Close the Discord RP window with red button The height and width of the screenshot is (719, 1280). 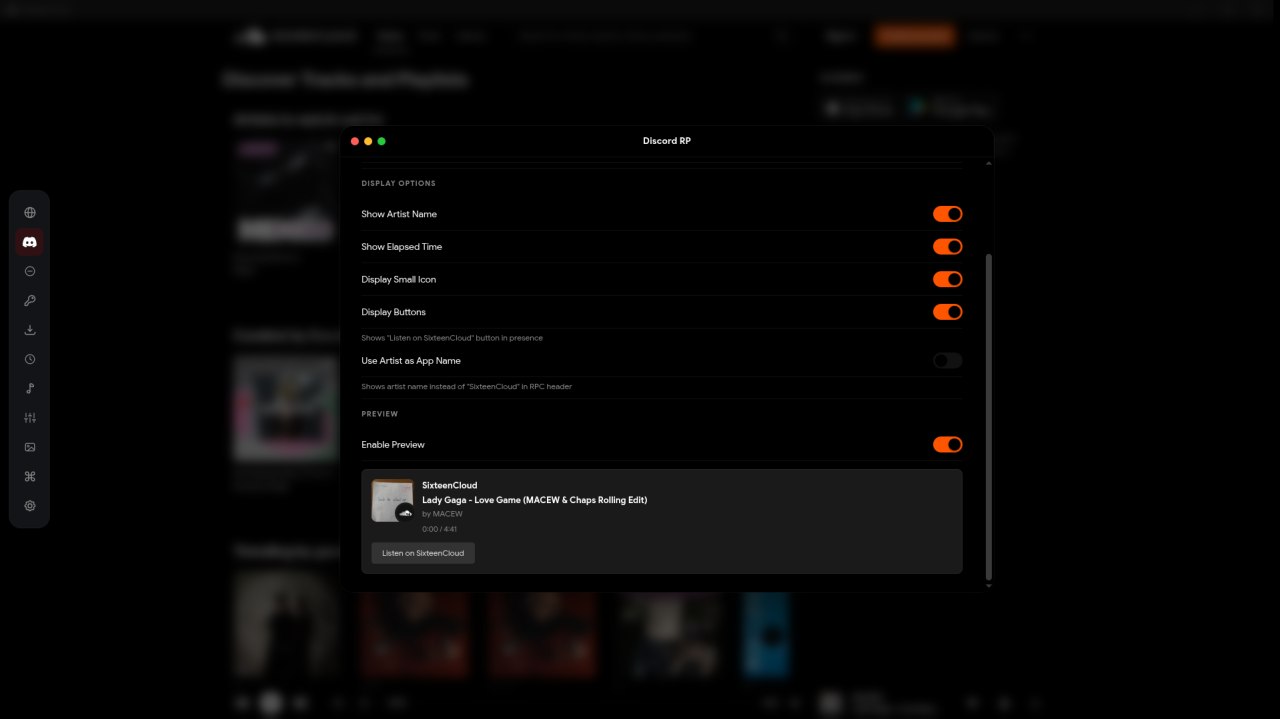coord(355,141)
